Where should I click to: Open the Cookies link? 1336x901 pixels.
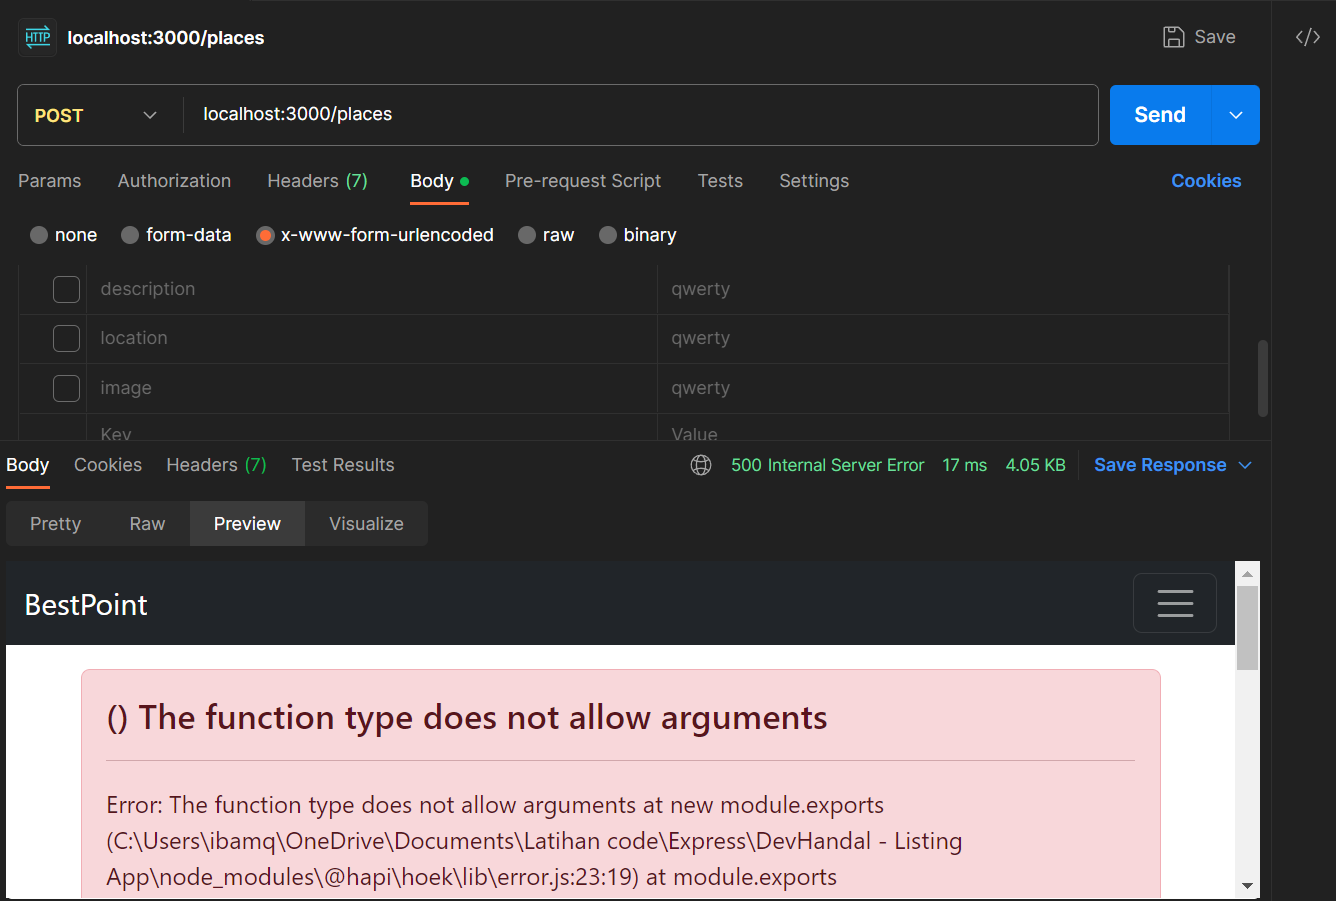(1206, 181)
